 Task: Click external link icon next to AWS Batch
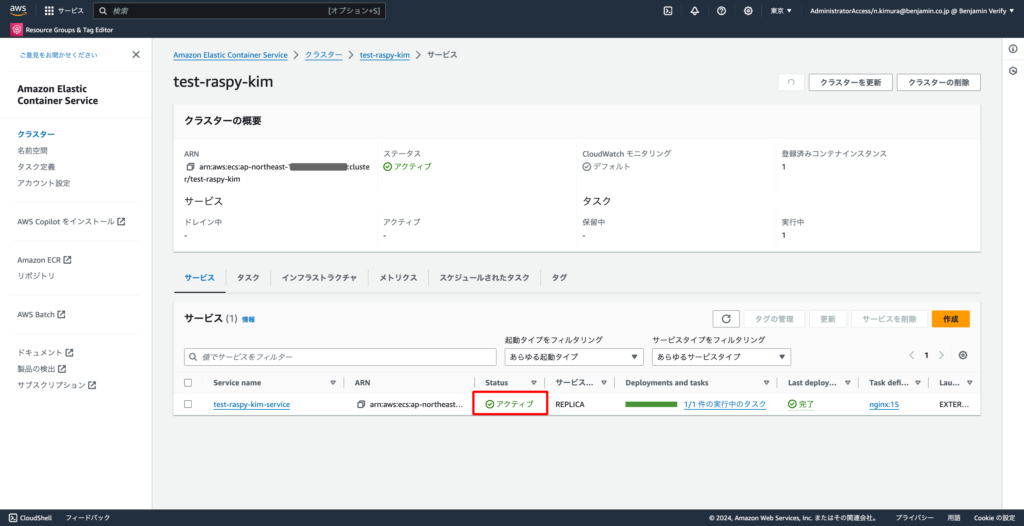pos(61,314)
